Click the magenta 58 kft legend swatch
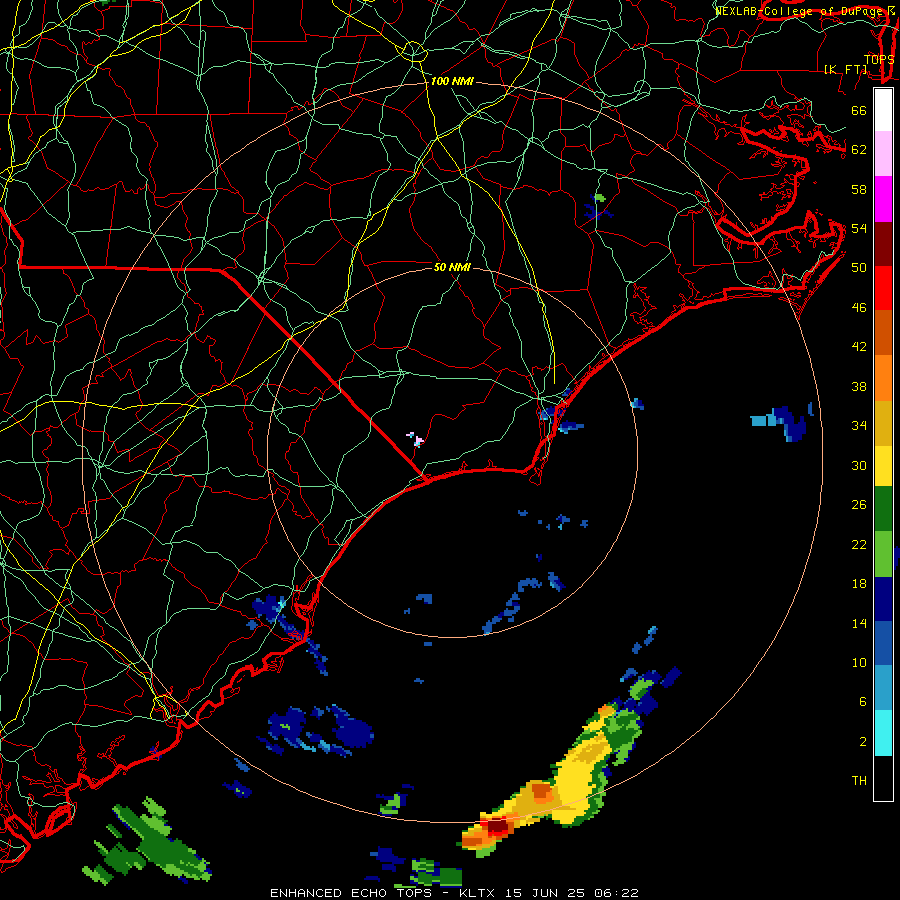 [x=883, y=199]
